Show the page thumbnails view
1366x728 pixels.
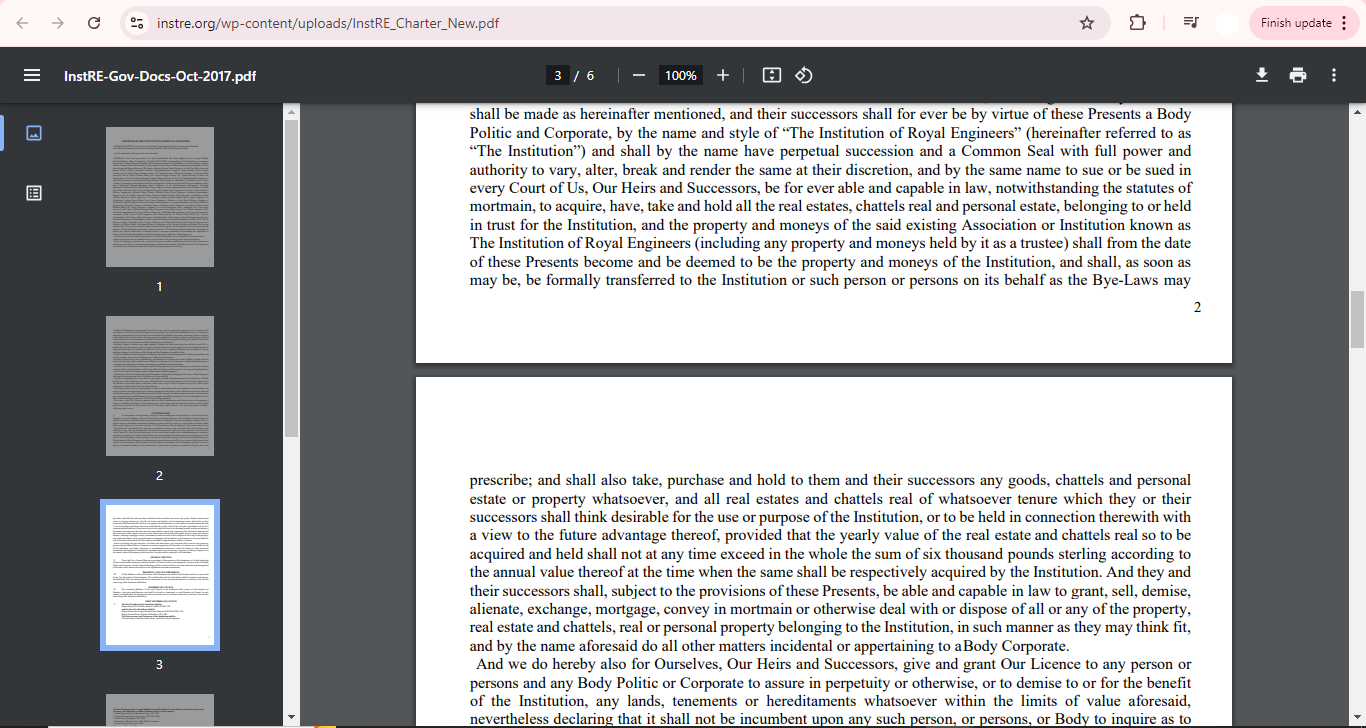coord(33,133)
